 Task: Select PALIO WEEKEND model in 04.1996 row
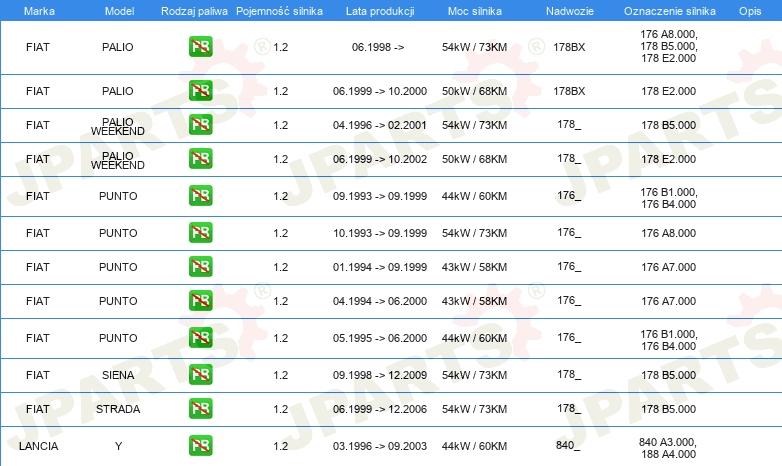coord(118,126)
